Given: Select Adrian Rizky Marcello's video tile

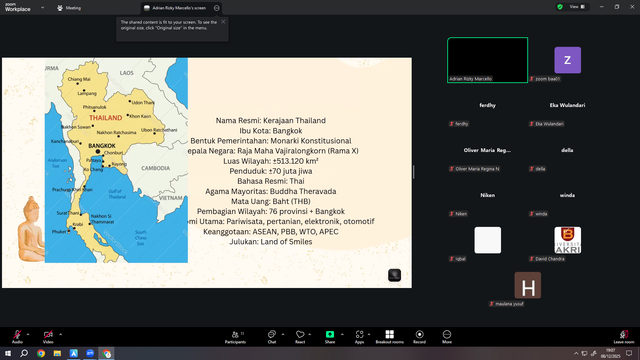Looking at the screenshot, I should click(x=487, y=60).
